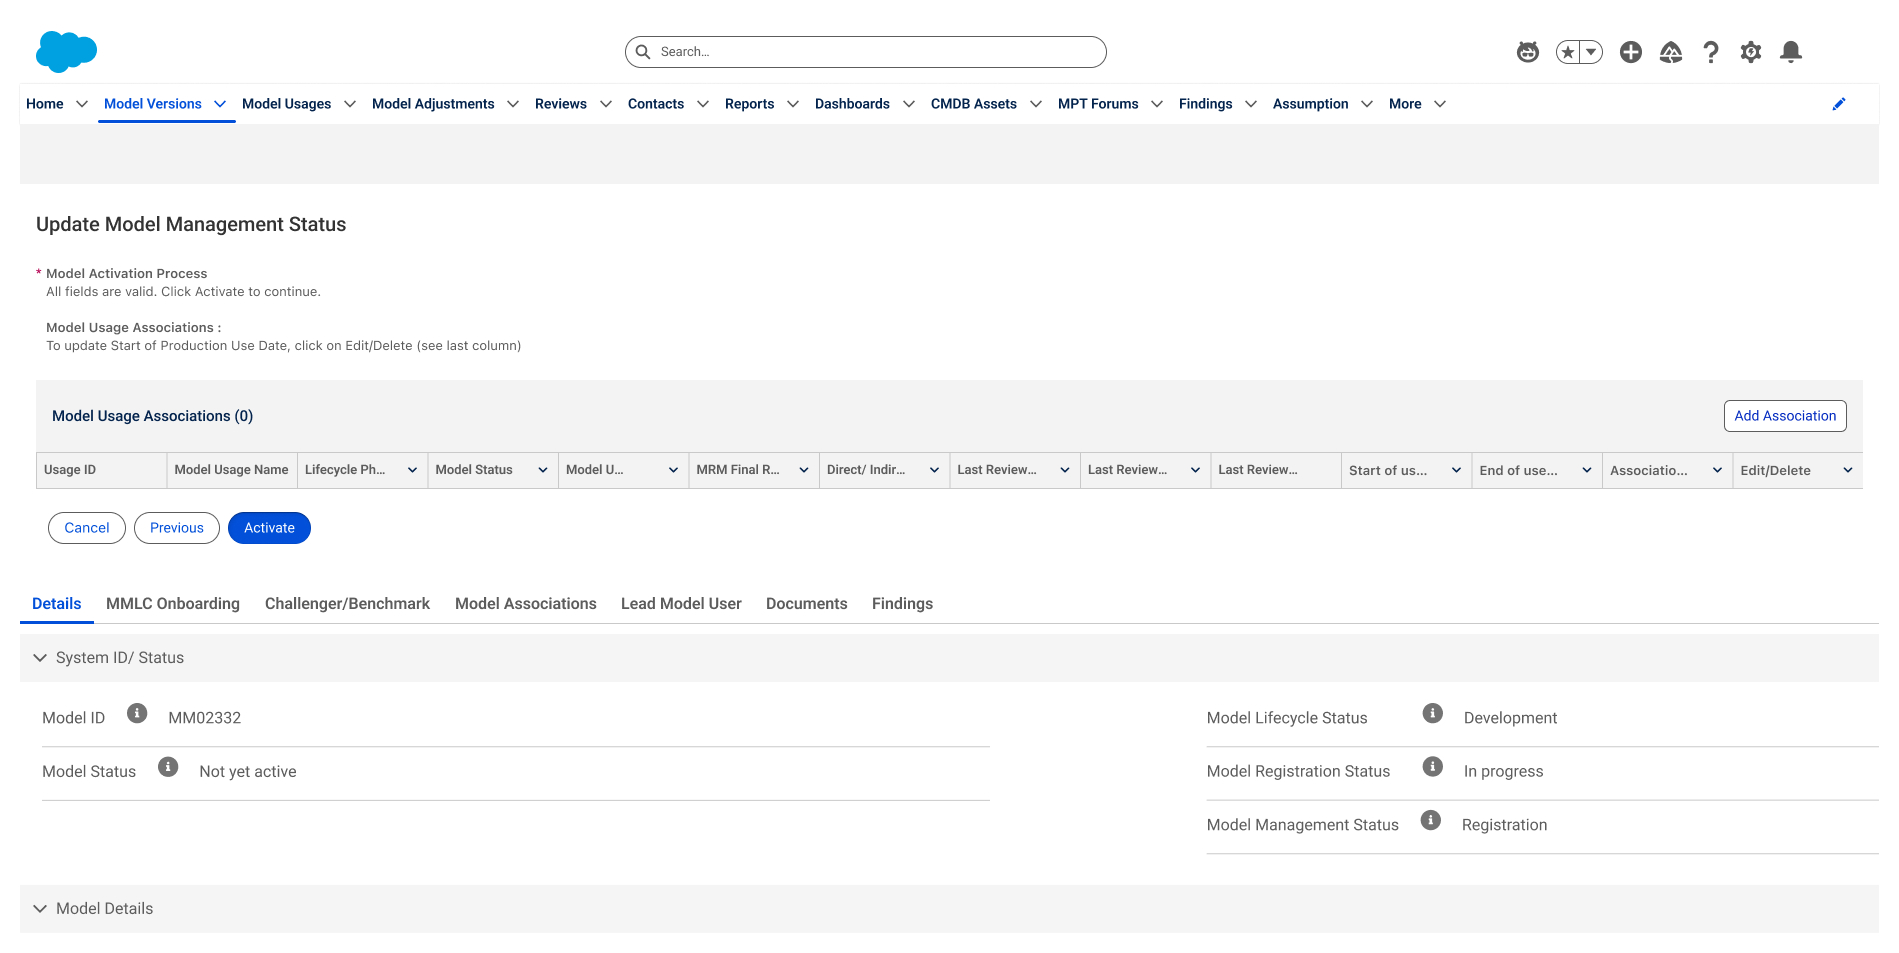This screenshot has width=1899, height=953.
Task: Click Add Association button
Action: 1785,416
